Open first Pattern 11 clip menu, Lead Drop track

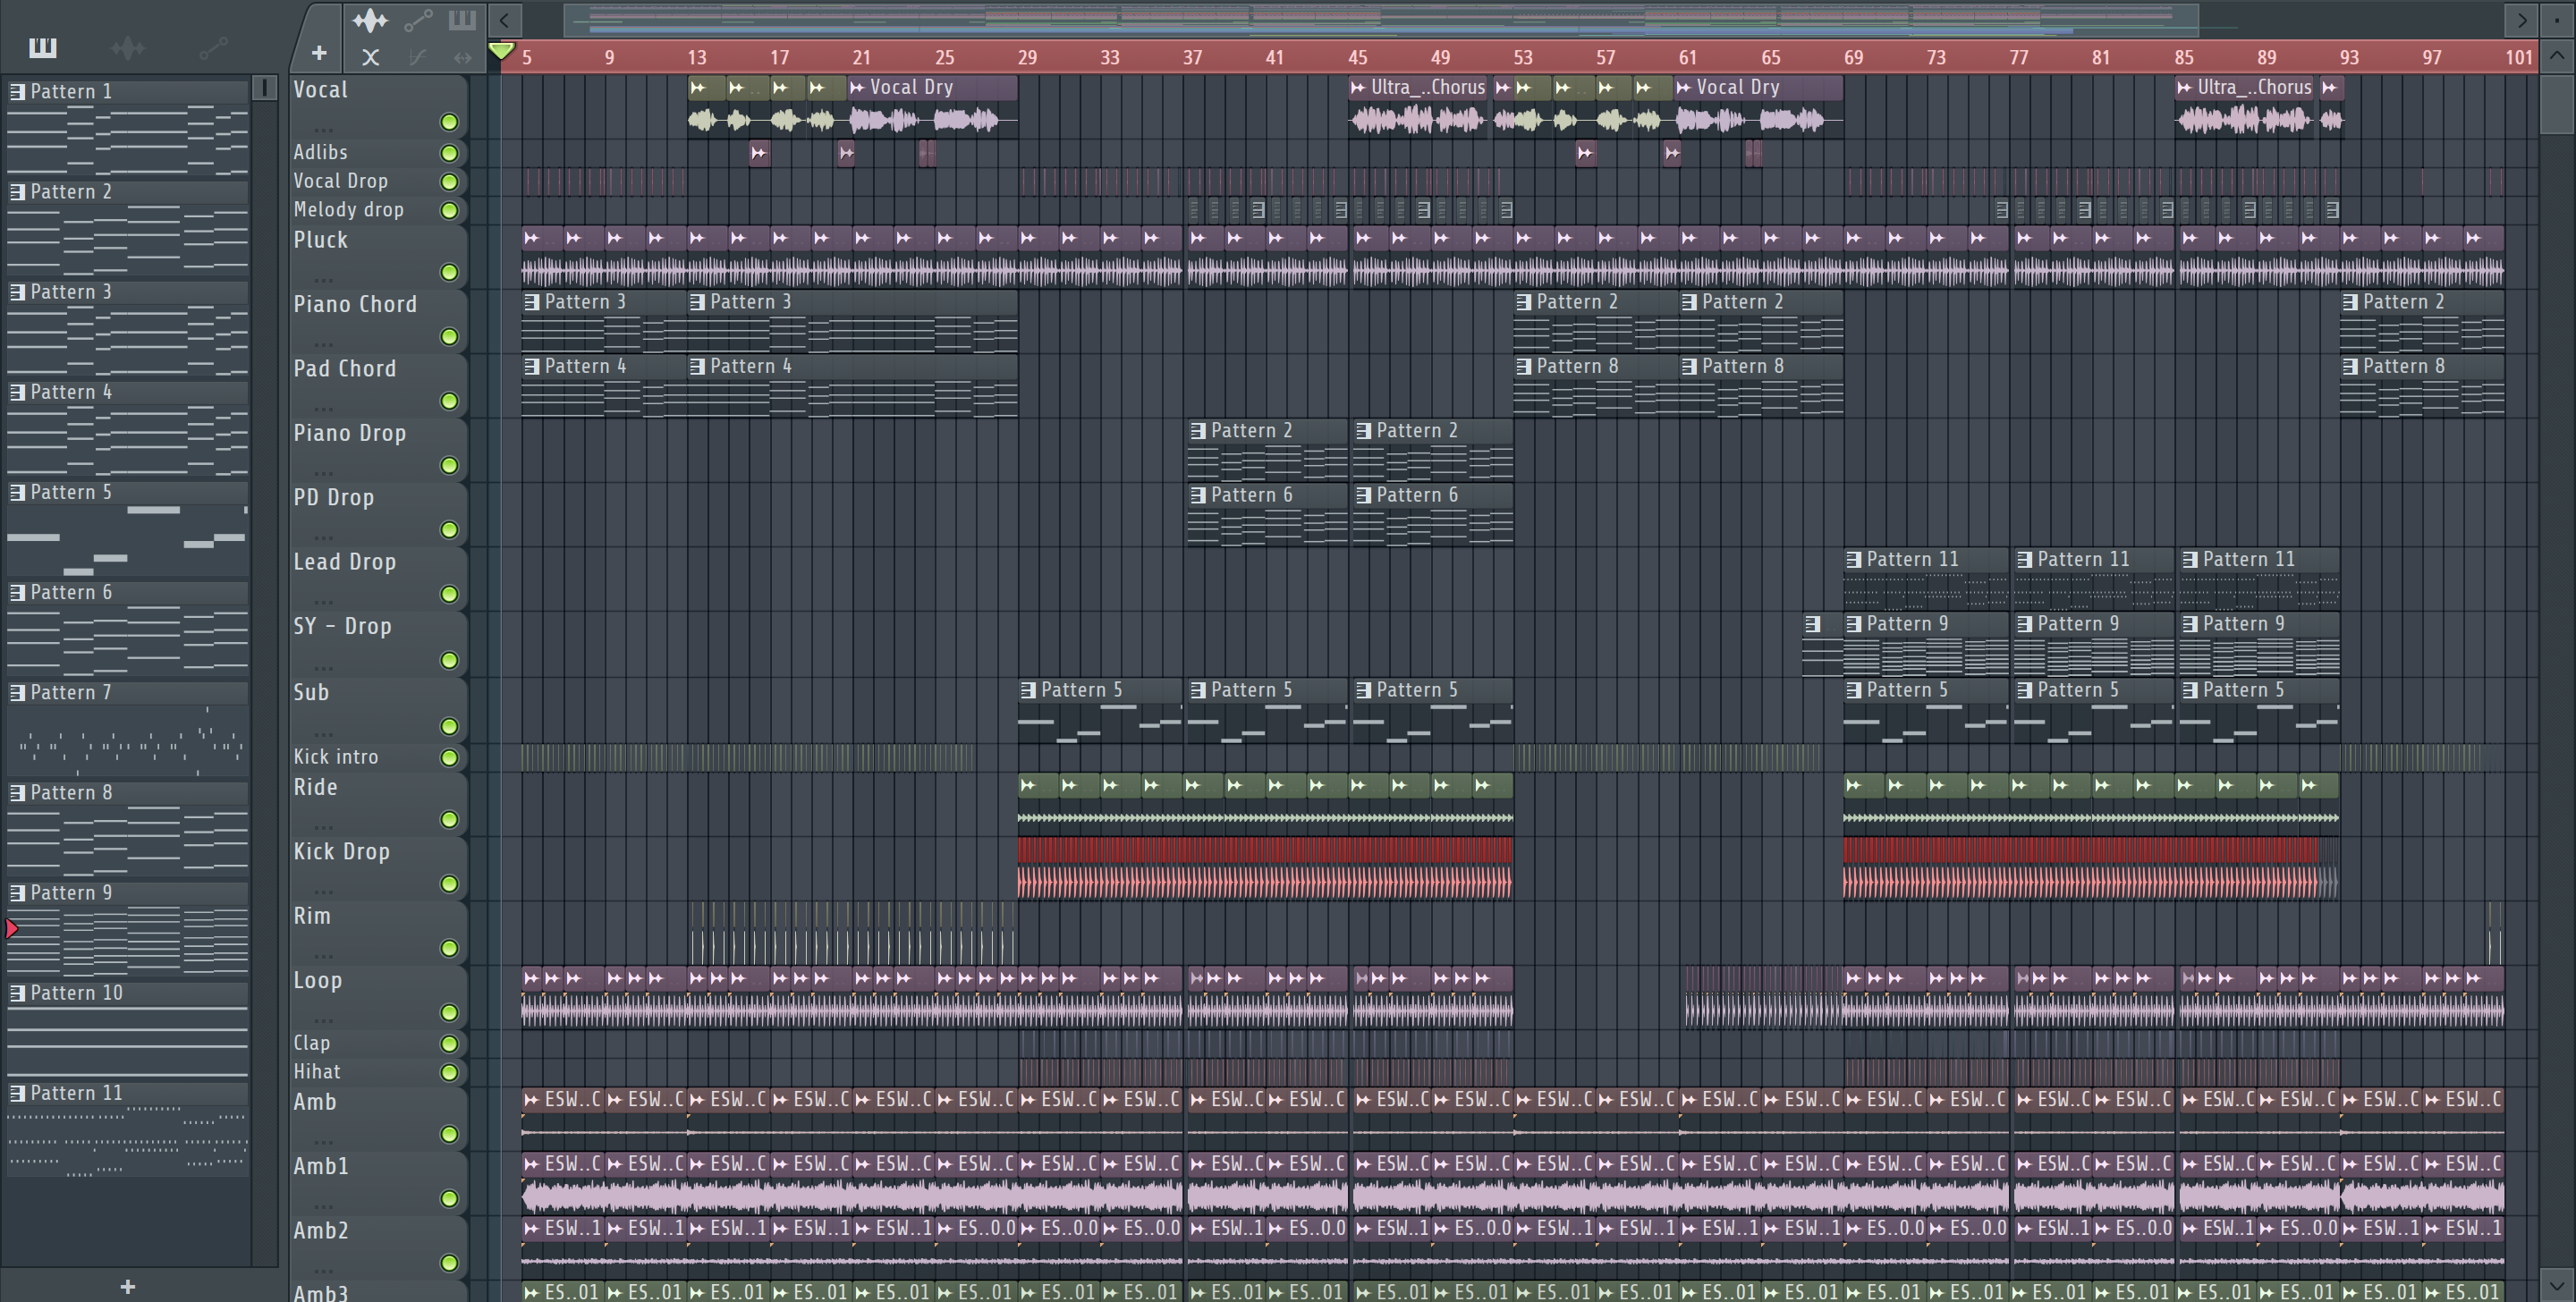click(1854, 560)
